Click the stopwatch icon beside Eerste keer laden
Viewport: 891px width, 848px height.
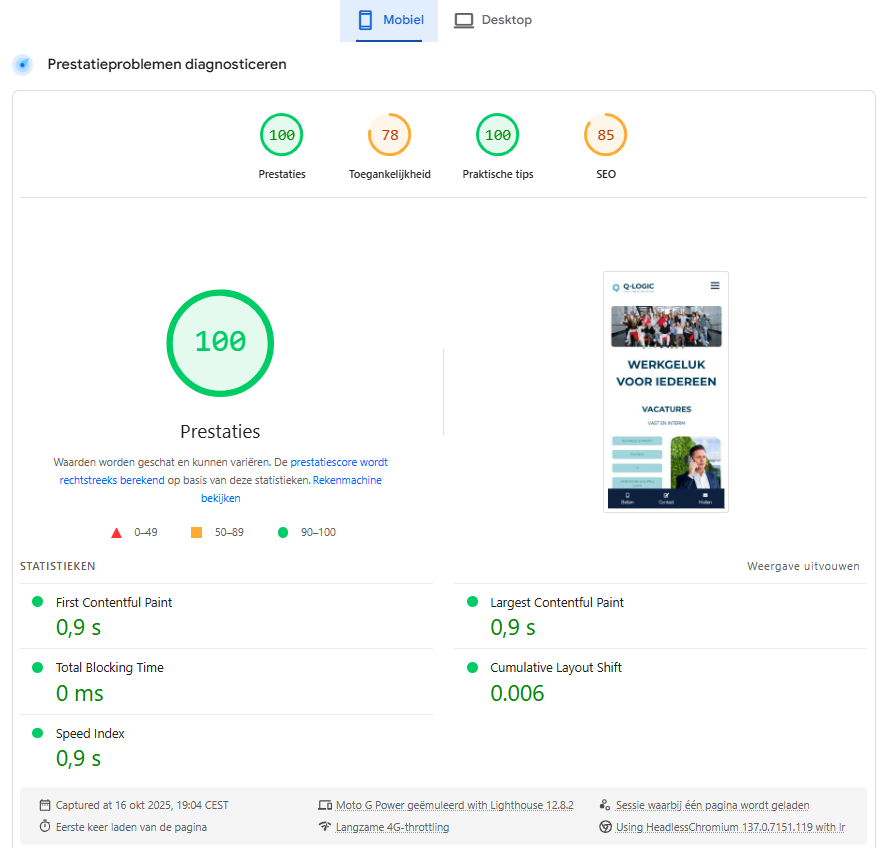click(45, 827)
